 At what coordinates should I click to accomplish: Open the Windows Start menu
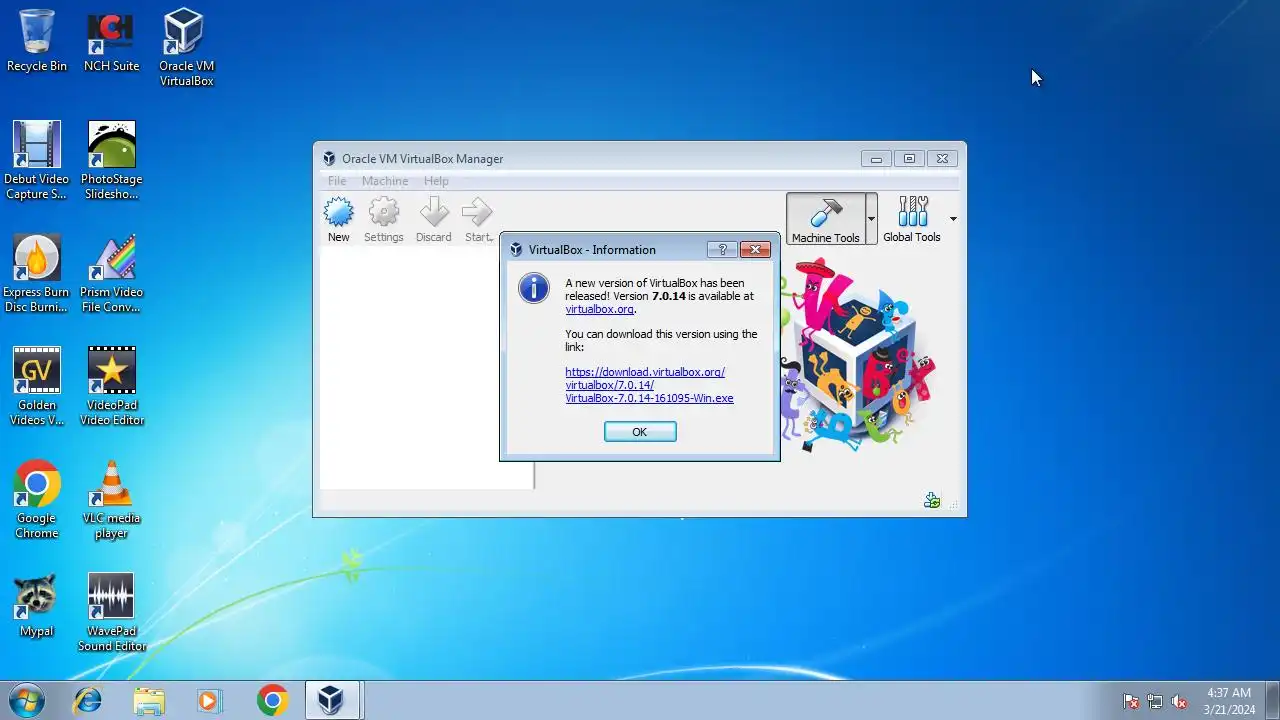[x=26, y=701]
